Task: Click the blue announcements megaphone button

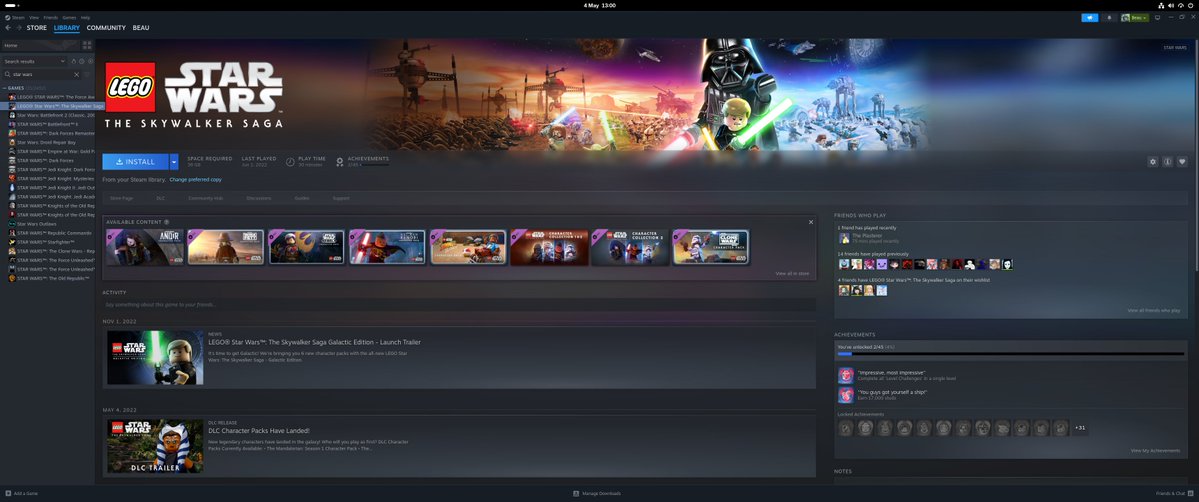Action: coord(1090,18)
